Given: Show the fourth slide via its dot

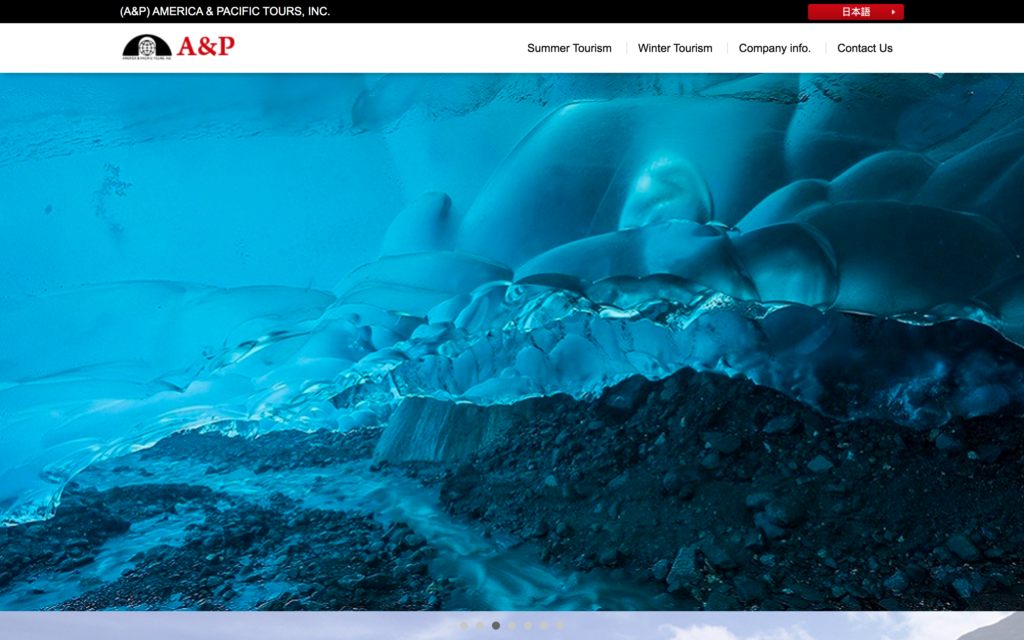Looking at the screenshot, I should (x=512, y=626).
